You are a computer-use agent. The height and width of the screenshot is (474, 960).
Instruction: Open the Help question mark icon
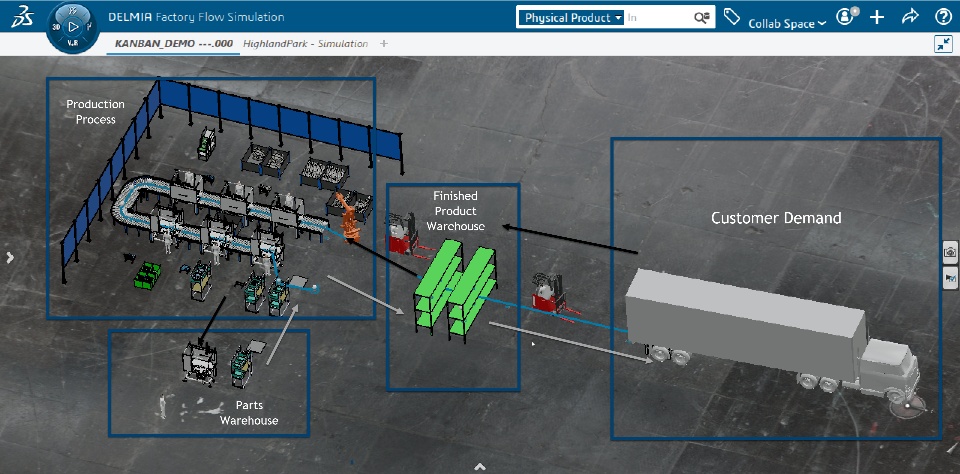(943, 17)
